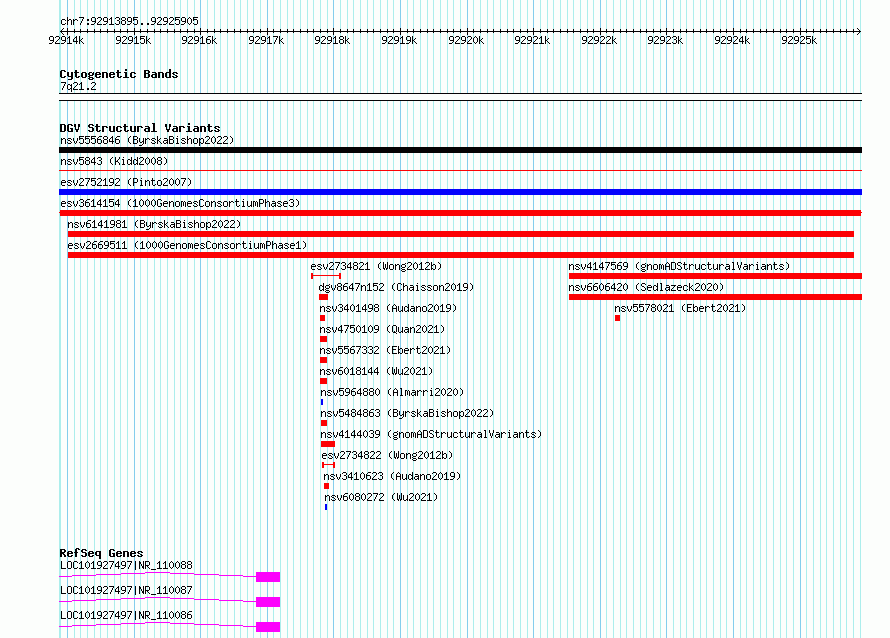This screenshot has width=890, height=638.
Task: Select the magenta NR_110086 exon block
Action: [268, 627]
